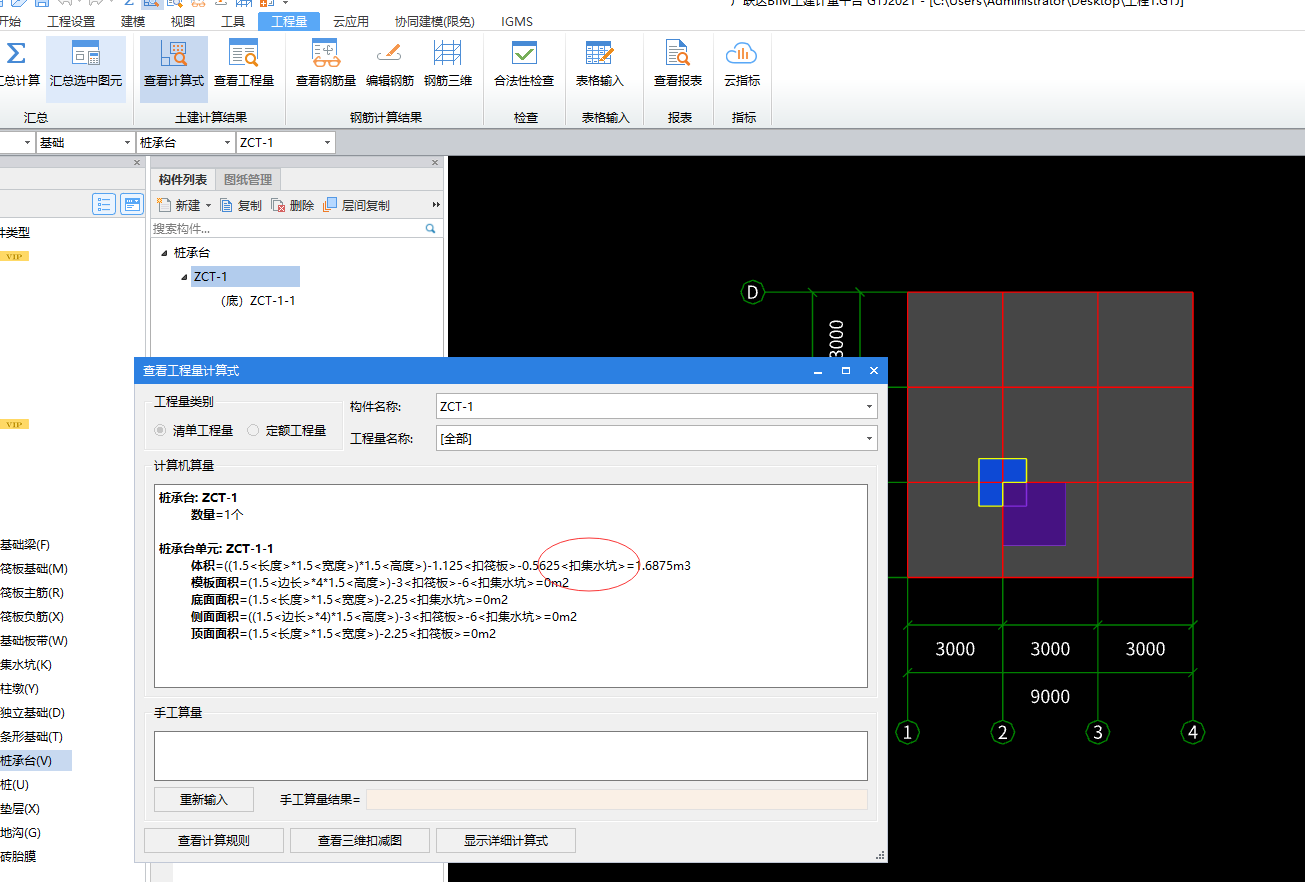
Task: Select 筏板主筋(R) in navigation list
Action: pyautogui.click(x=32, y=592)
